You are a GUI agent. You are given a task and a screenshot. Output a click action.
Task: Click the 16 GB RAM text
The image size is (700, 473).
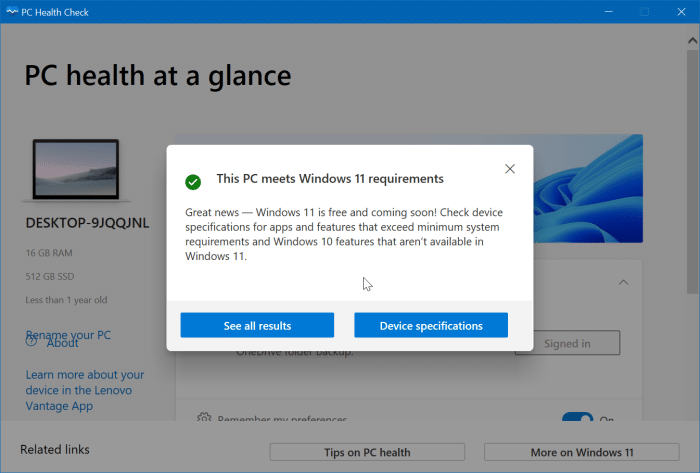(49, 253)
